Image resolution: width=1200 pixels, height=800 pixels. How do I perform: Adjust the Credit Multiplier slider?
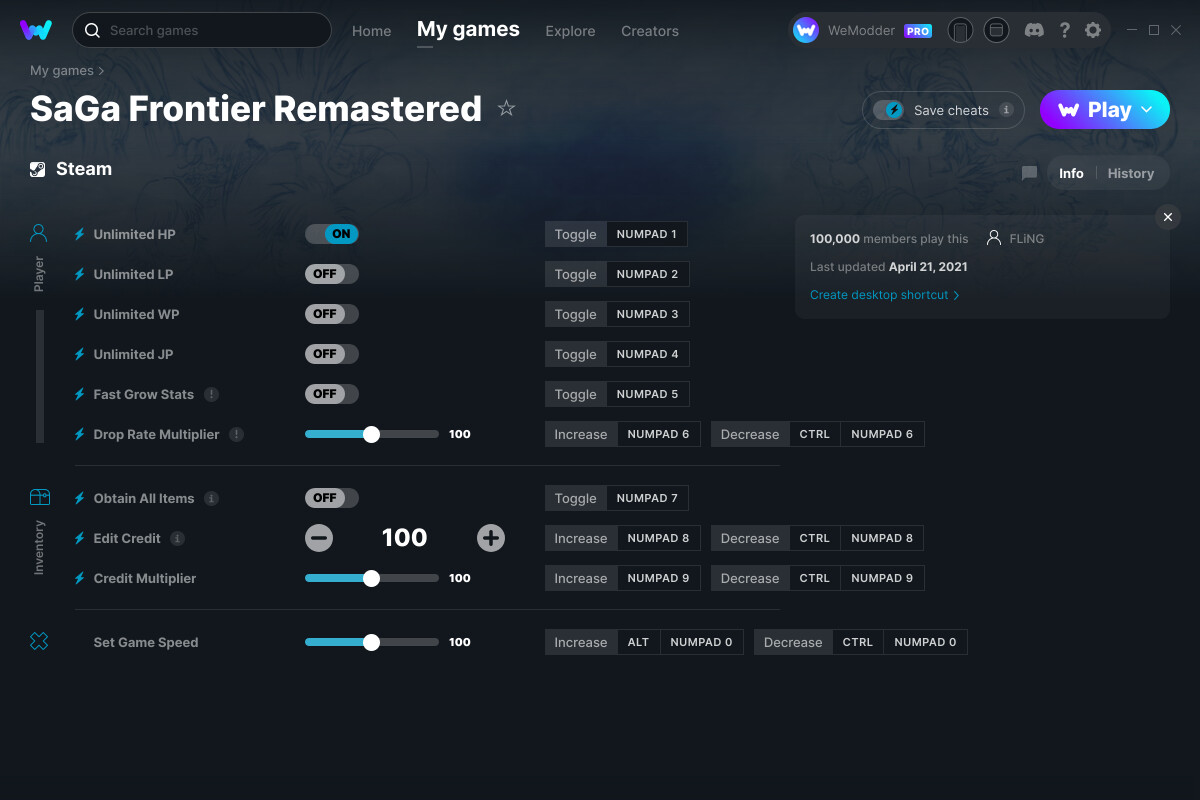point(372,578)
